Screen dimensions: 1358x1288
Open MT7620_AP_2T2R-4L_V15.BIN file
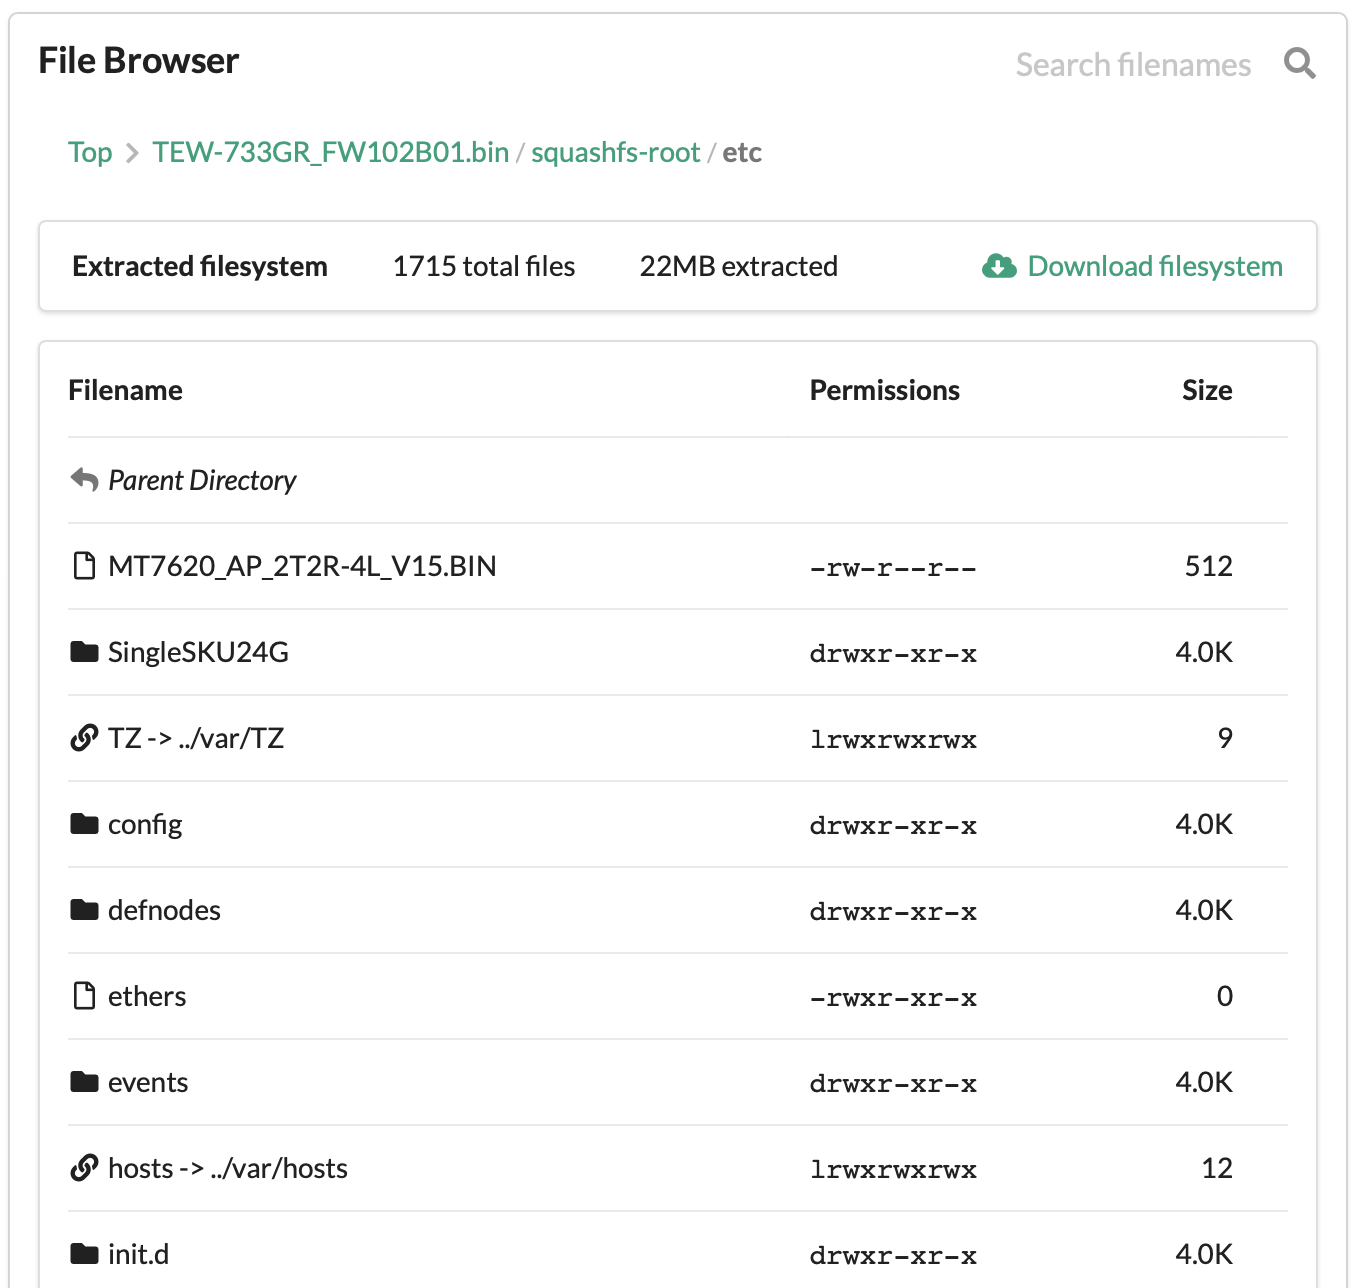pos(302,566)
